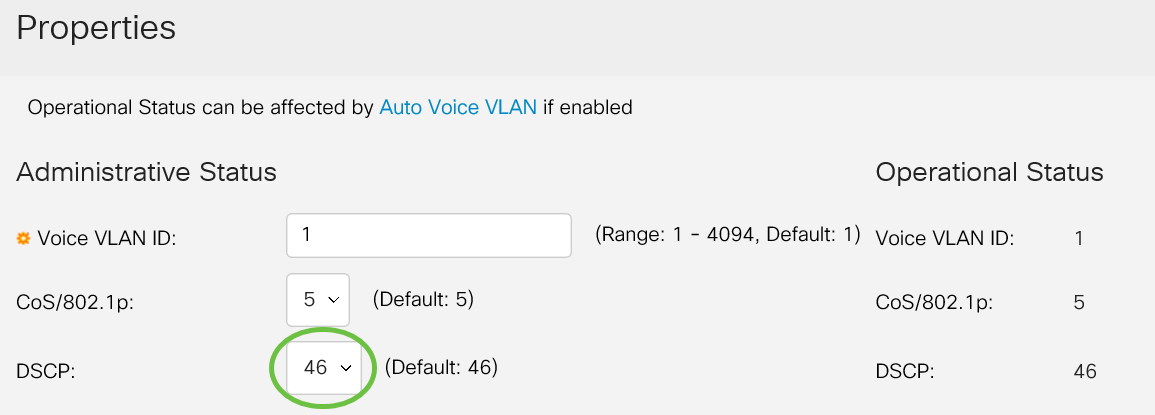Select the operational CoS/802.1p value 5
Image resolution: width=1155 pixels, height=415 pixels.
1079,303
